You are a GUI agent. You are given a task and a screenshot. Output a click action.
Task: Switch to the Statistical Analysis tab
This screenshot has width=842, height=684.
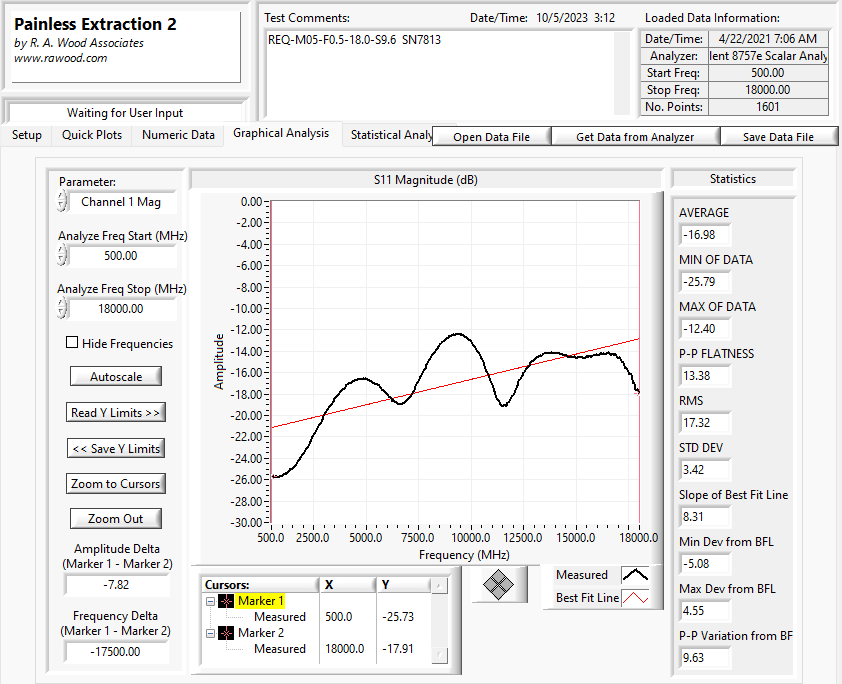point(391,135)
